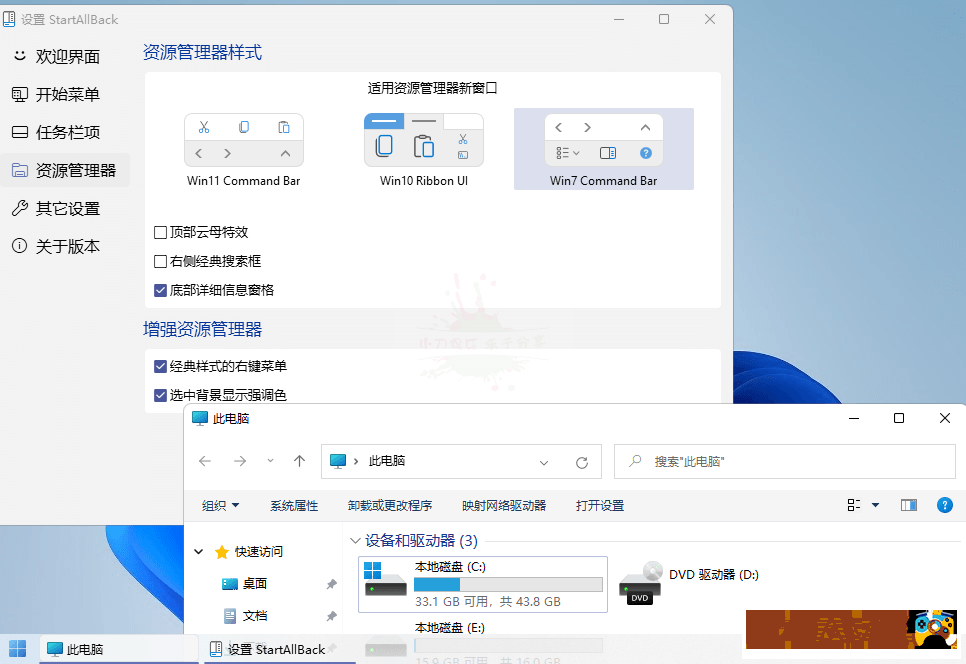This screenshot has height=664, width=966.
Task: Click the Windows Start button
Action: tap(17, 649)
